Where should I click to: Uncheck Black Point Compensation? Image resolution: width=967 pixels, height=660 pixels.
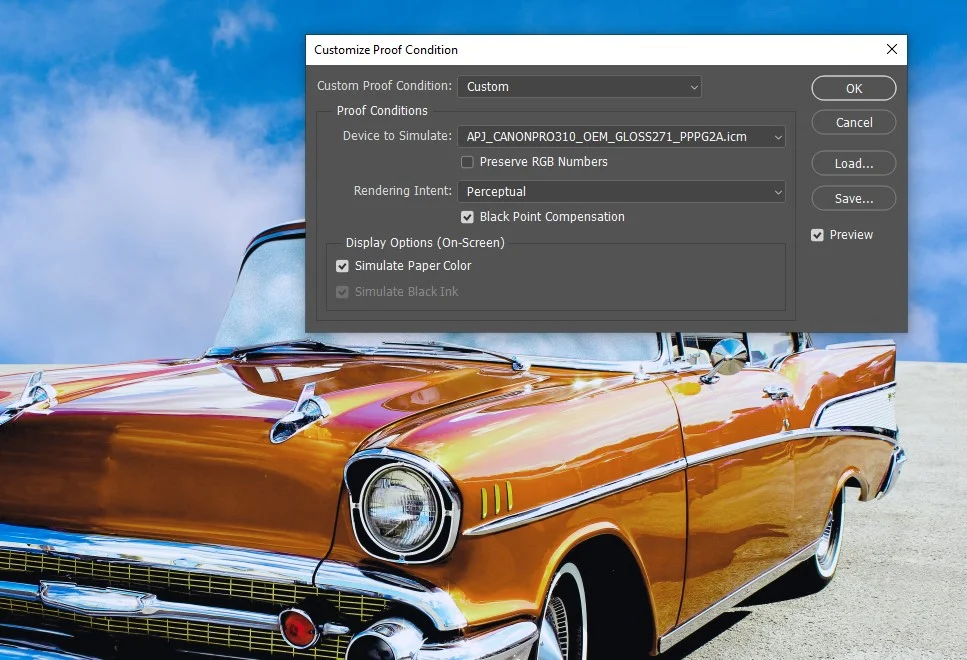tap(467, 217)
